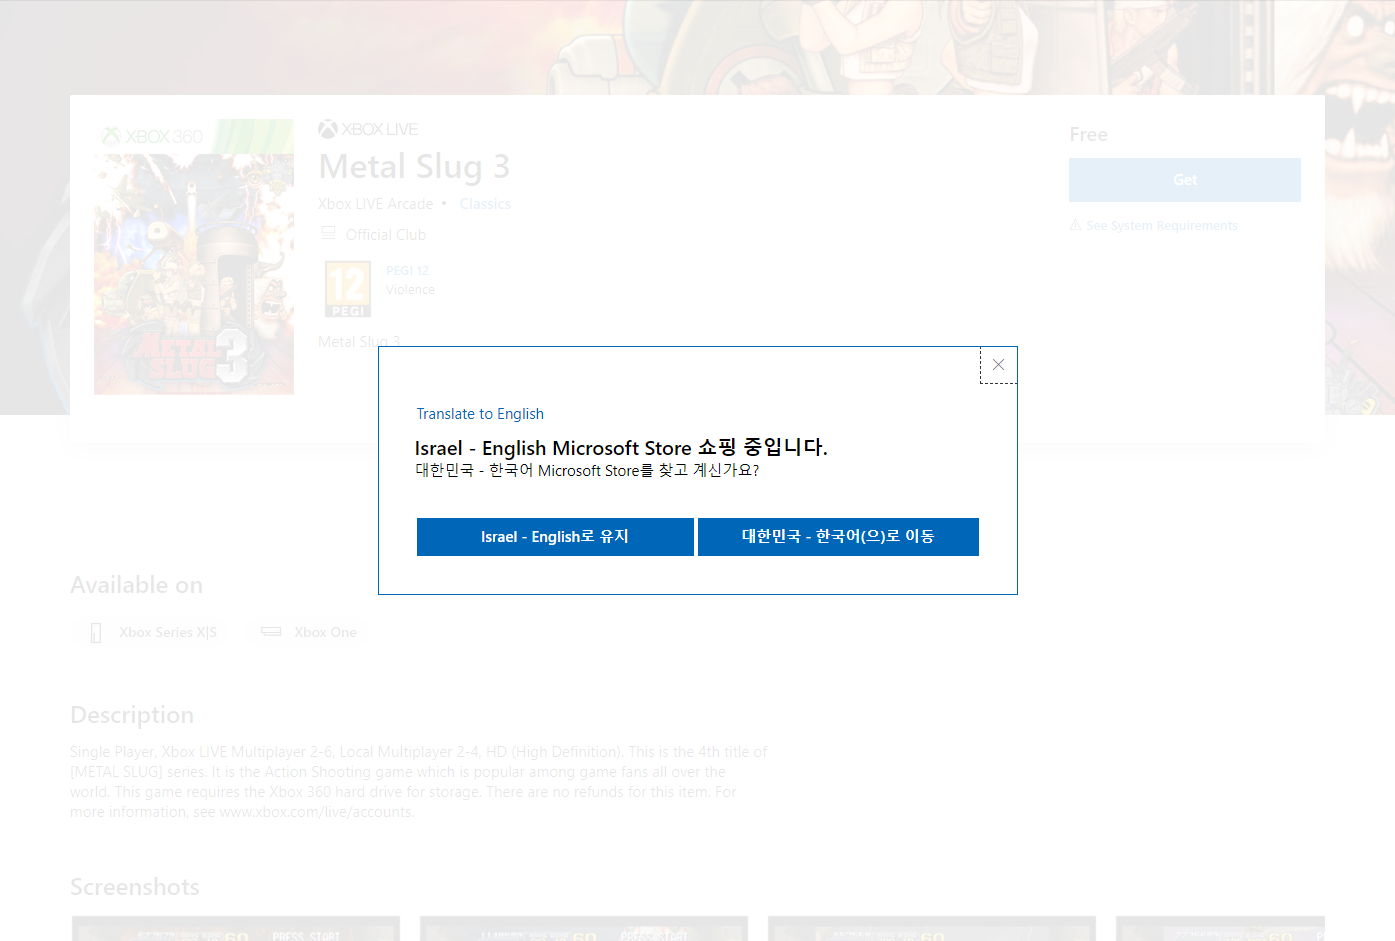Viewport: 1395px width, 941px height.
Task: Open the Official Club link
Action: coord(386,235)
